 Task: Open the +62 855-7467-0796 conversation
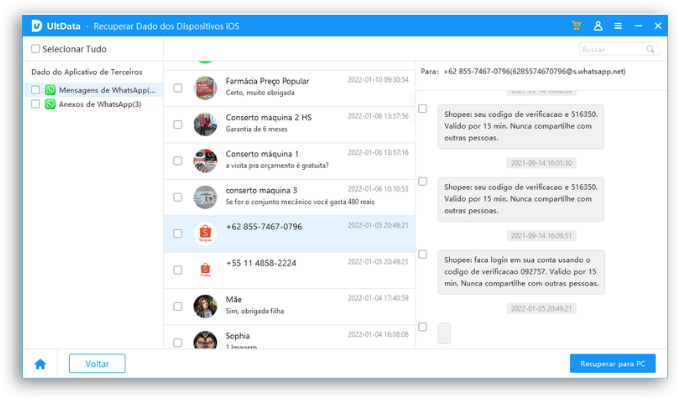pos(289,234)
